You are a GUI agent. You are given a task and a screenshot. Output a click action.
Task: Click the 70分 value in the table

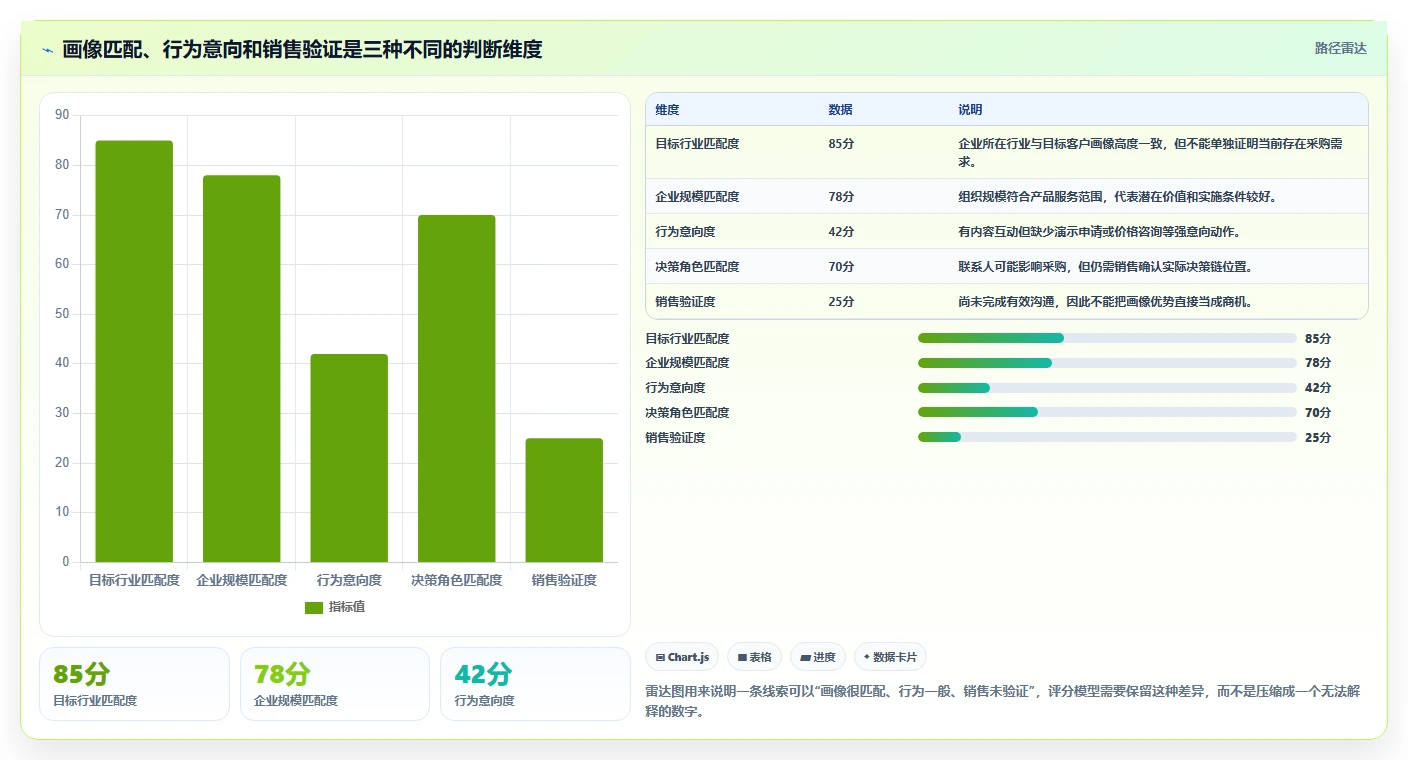click(841, 267)
